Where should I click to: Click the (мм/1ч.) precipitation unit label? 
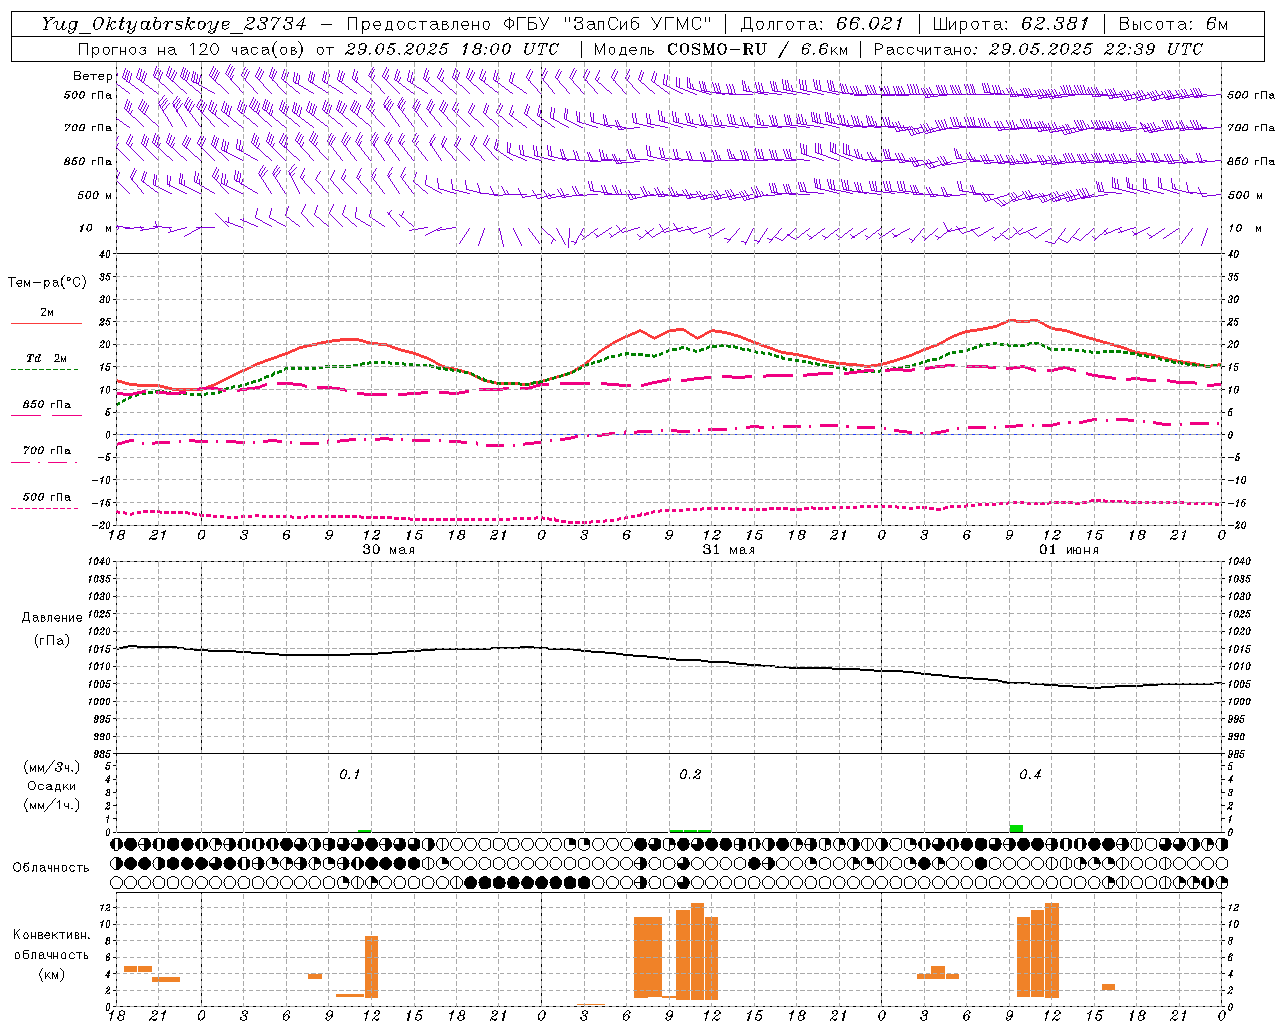(x=52, y=805)
